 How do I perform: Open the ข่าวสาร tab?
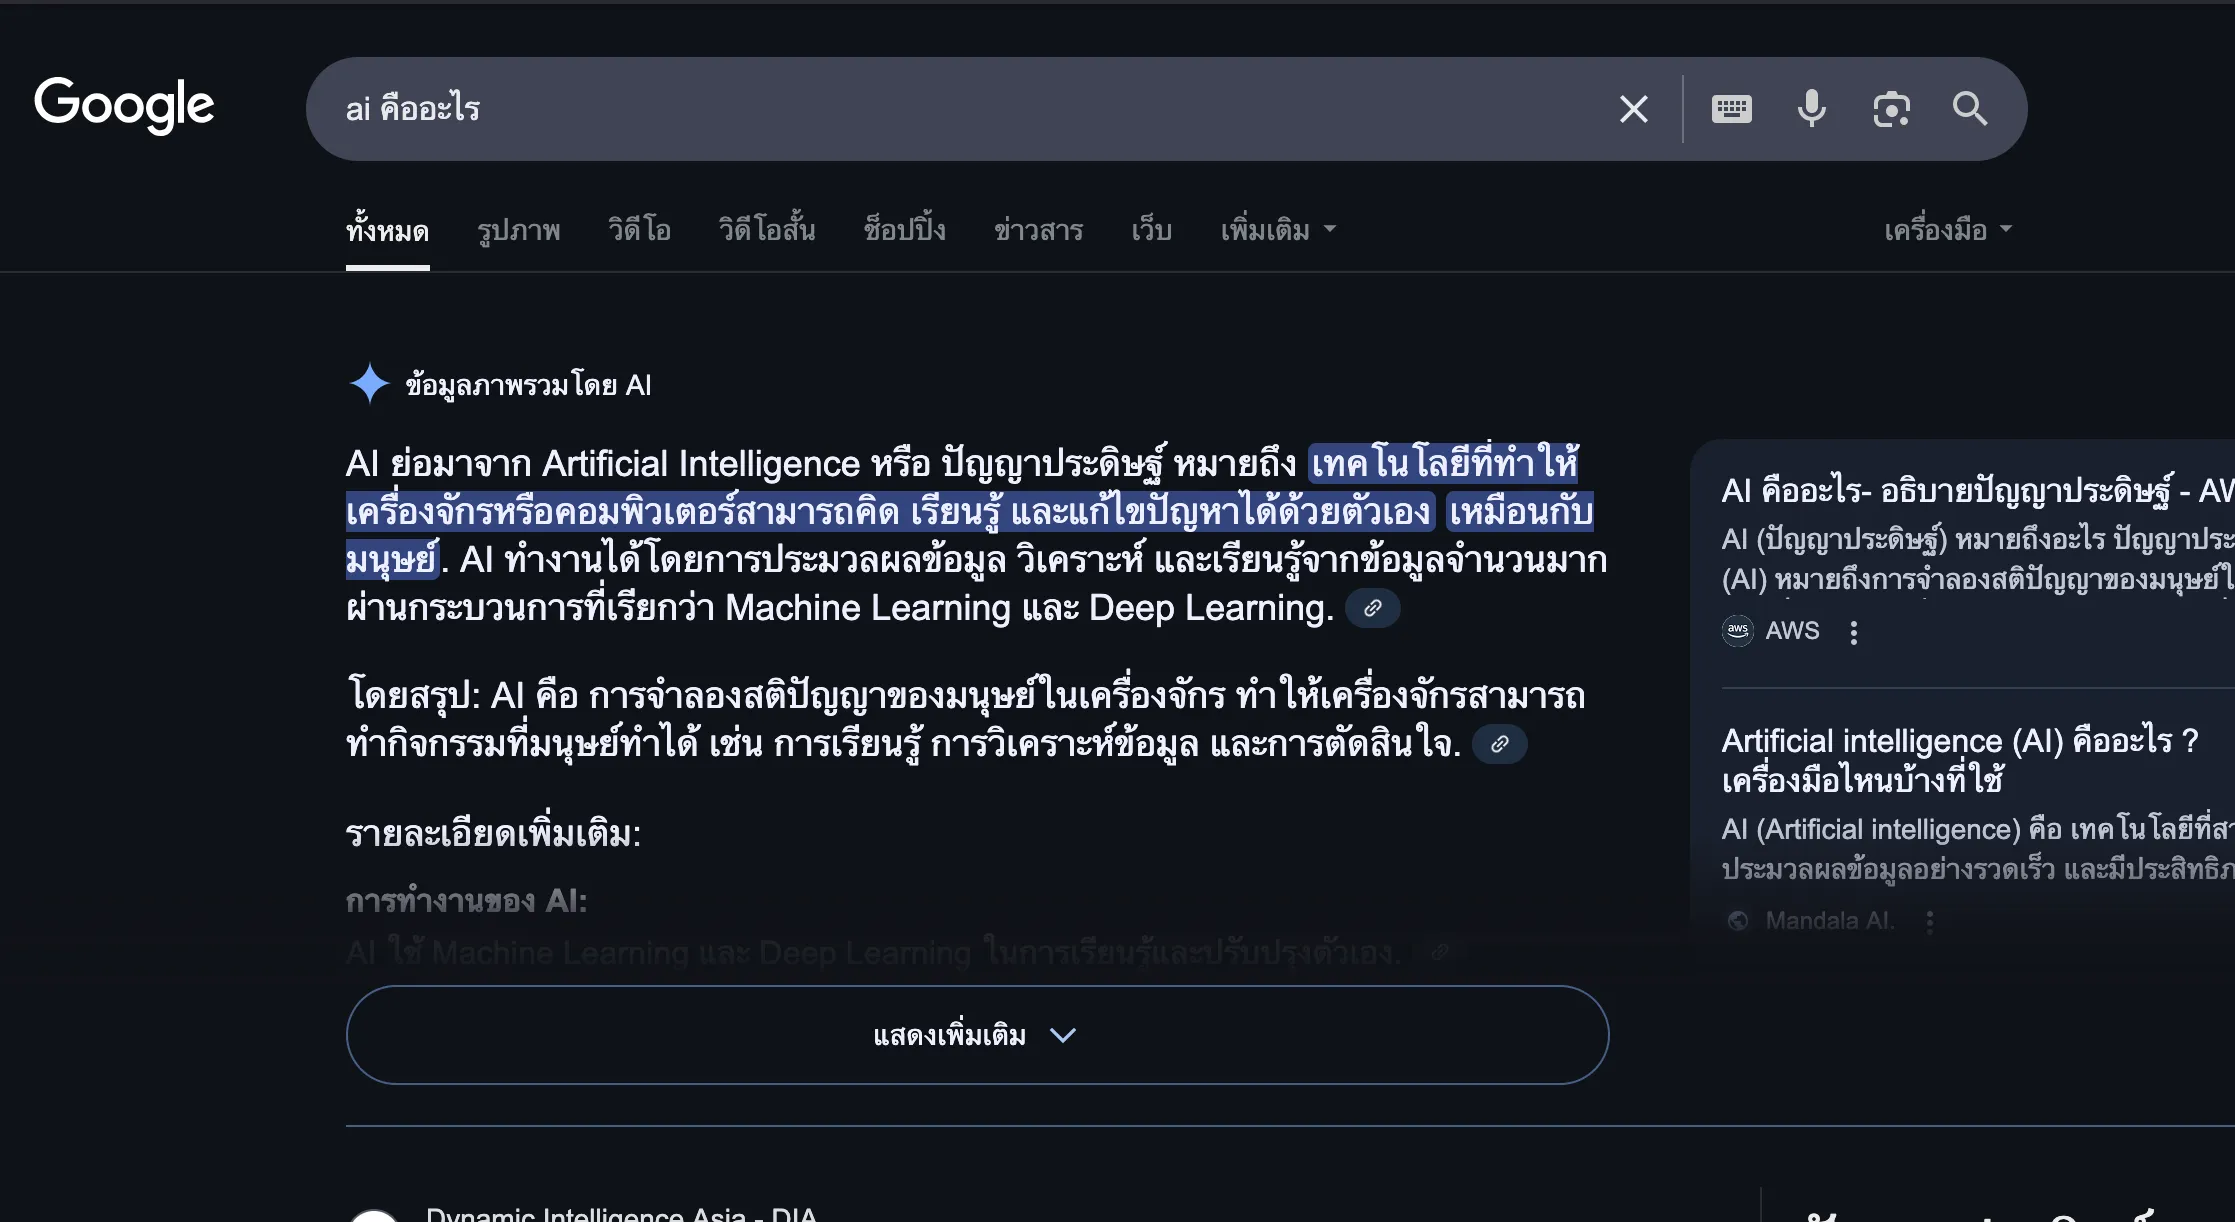[1038, 231]
